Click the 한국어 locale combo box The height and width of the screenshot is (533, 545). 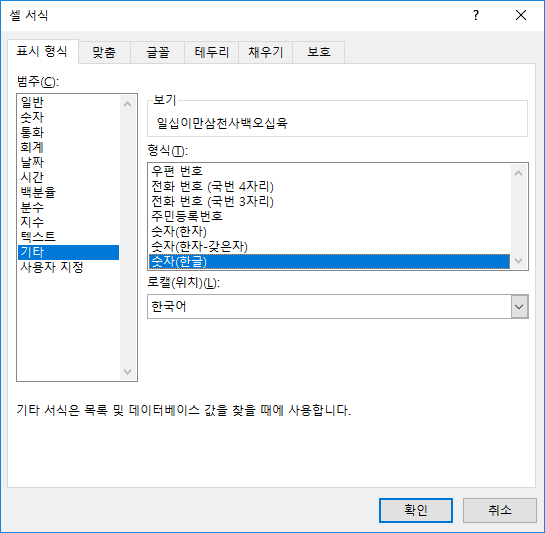coord(337,307)
